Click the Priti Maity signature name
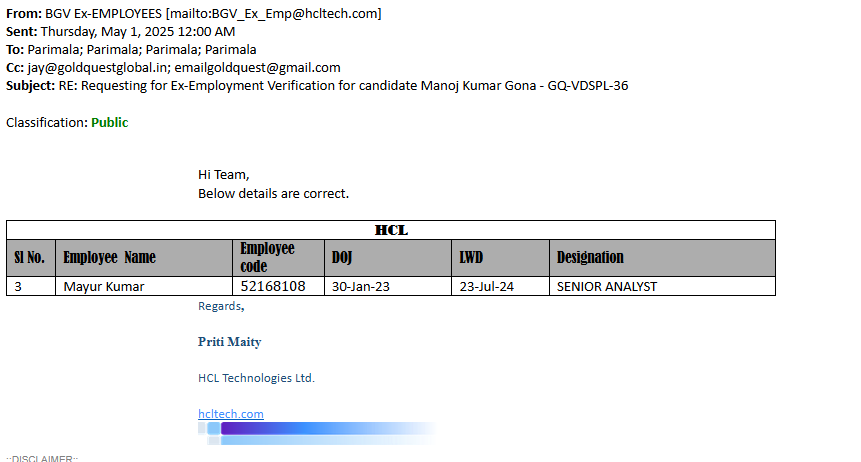Image resolution: width=861 pixels, height=462 pixels. coord(229,342)
